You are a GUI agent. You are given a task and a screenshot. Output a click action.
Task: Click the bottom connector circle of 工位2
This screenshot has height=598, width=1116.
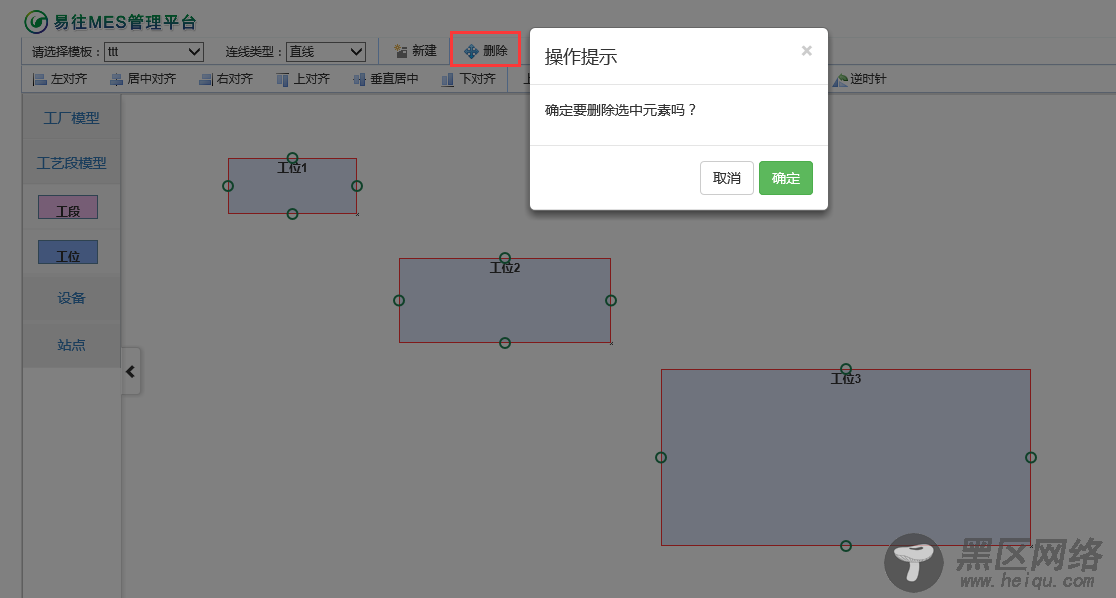click(x=505, y=343)
